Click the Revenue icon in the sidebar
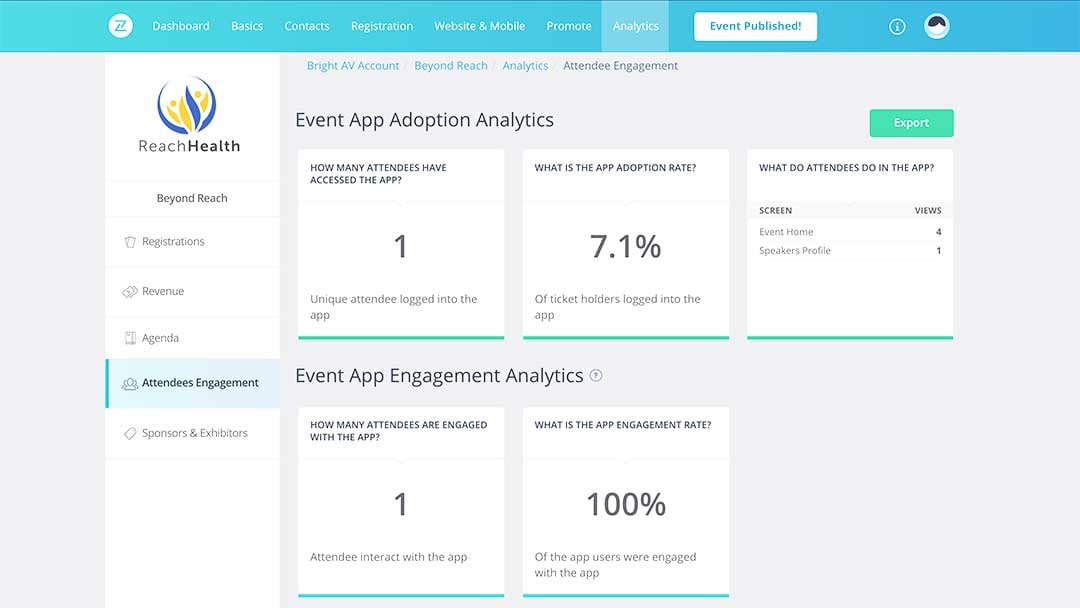The height and width of the screenshot is (608, 1080). (x=131, y=291)
